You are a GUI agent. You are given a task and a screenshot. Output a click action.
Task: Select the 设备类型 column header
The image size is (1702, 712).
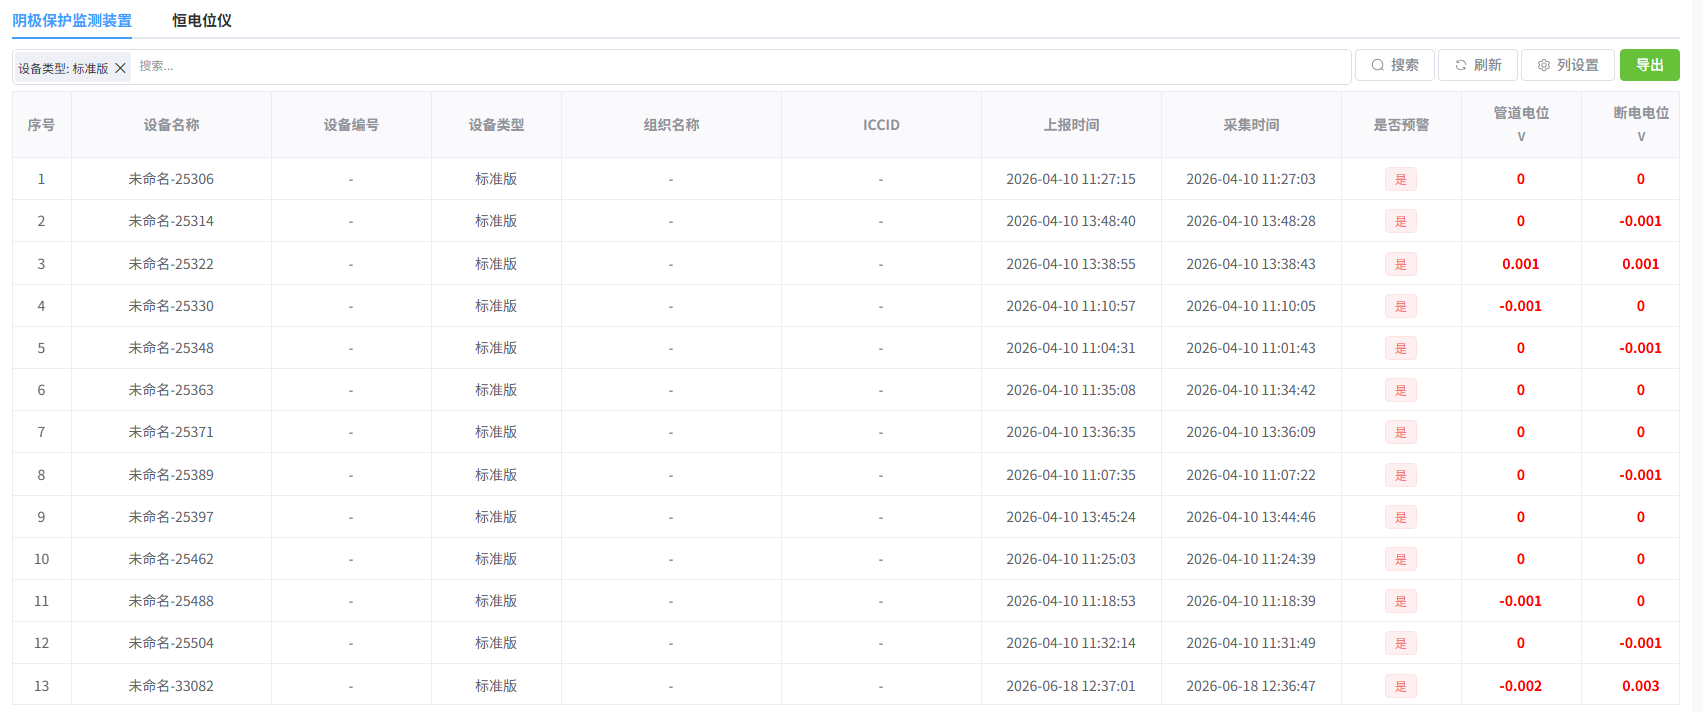click(x=496, y=125)
